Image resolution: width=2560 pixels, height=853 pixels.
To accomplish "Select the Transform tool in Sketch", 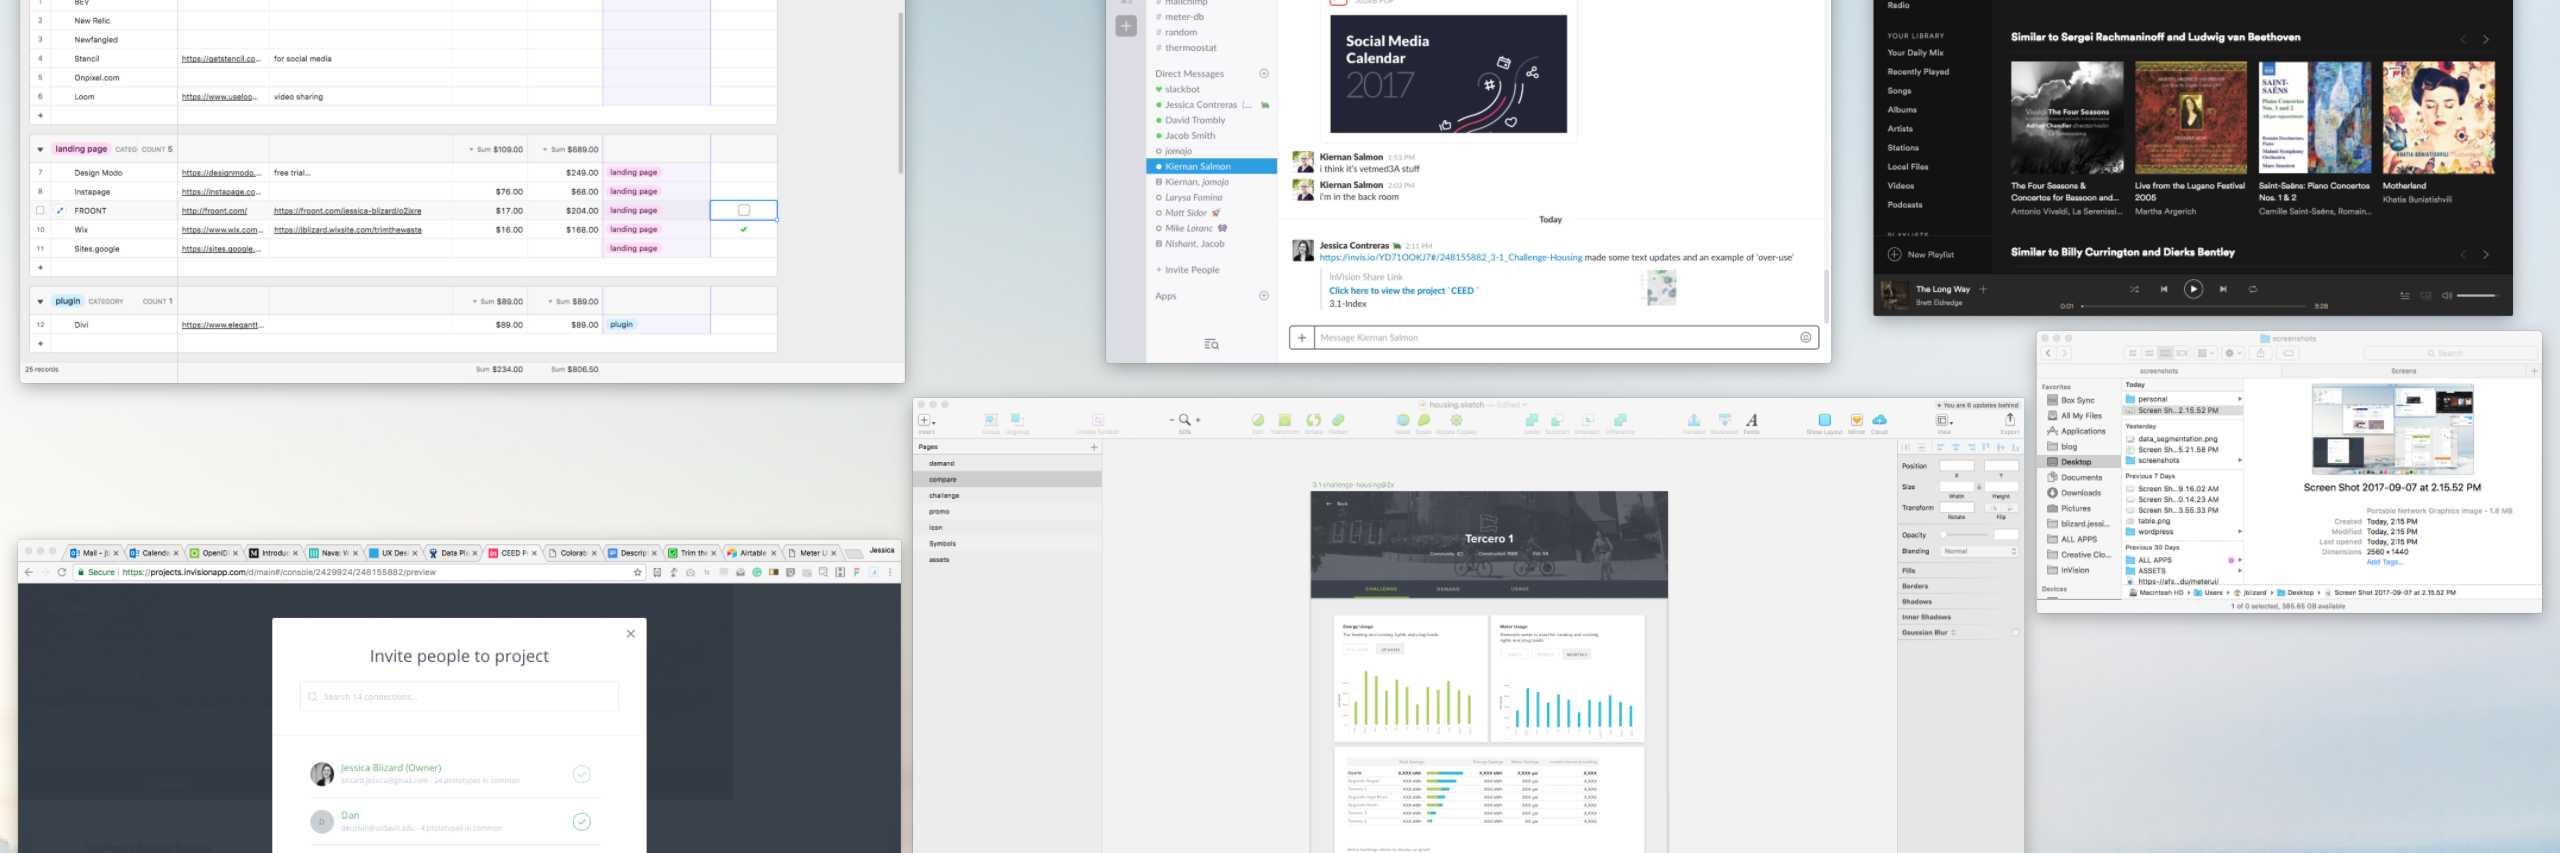I will (1285, 420).
